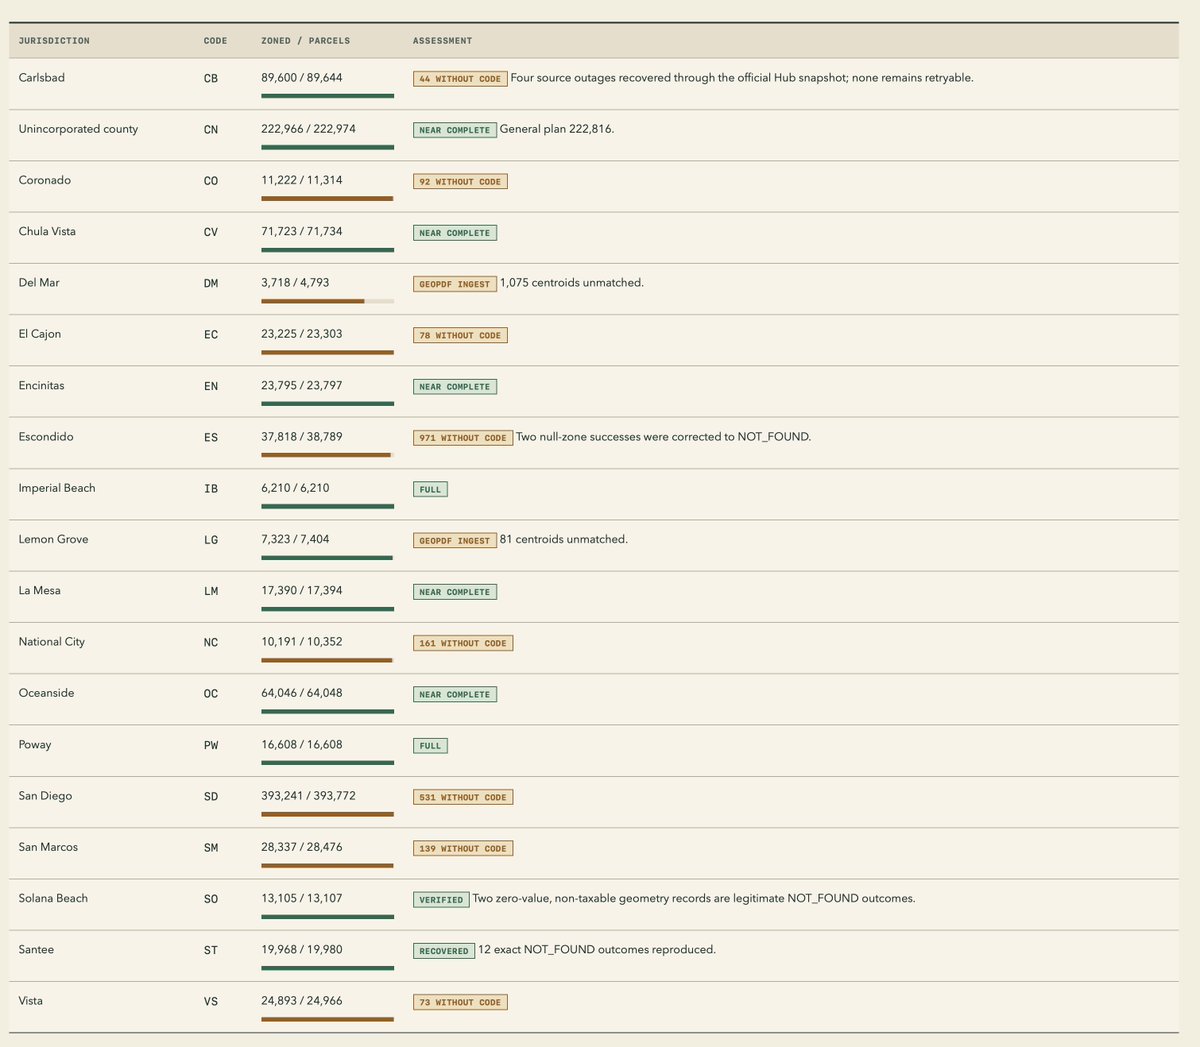Viewport: 1200px width, 1047px height.
Task: Select Poway jurisdiction name
Action: tap(35, 744)
